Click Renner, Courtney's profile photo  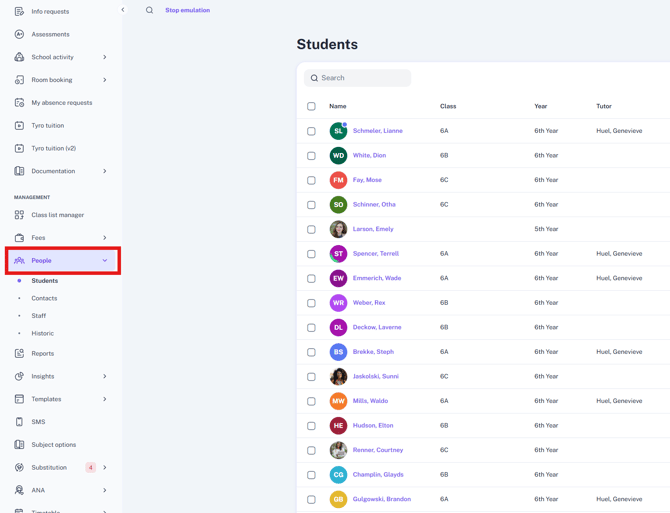(x=338, y=450)
